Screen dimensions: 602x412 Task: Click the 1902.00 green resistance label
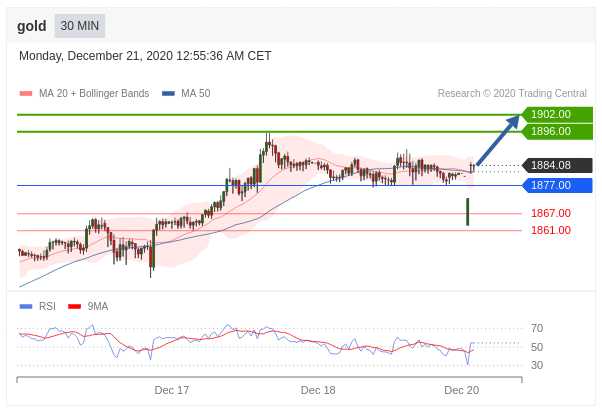pos(557,114)
